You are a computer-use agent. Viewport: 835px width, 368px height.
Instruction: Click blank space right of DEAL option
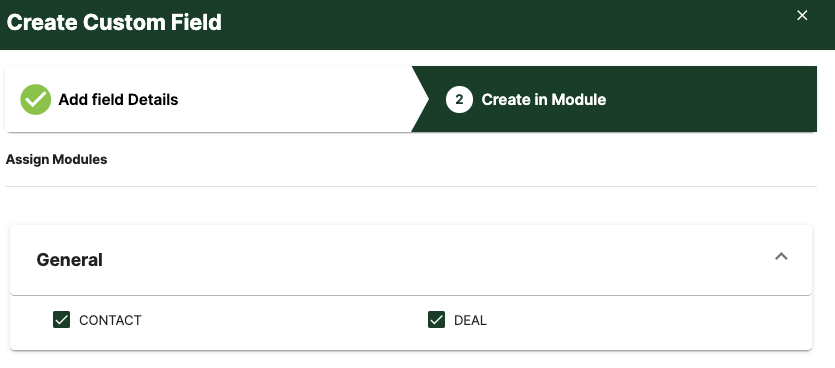639,320
